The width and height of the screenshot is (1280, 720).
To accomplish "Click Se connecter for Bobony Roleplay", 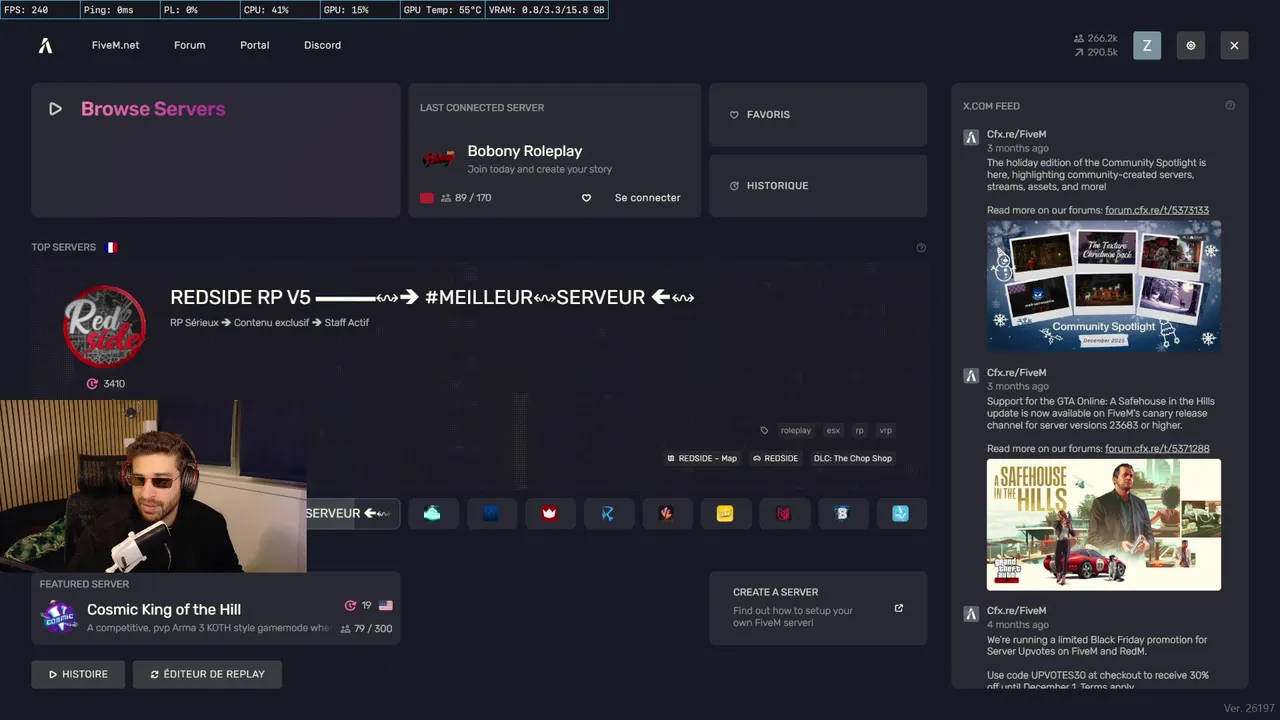I will pyautogui.click(x=647, y=198).
